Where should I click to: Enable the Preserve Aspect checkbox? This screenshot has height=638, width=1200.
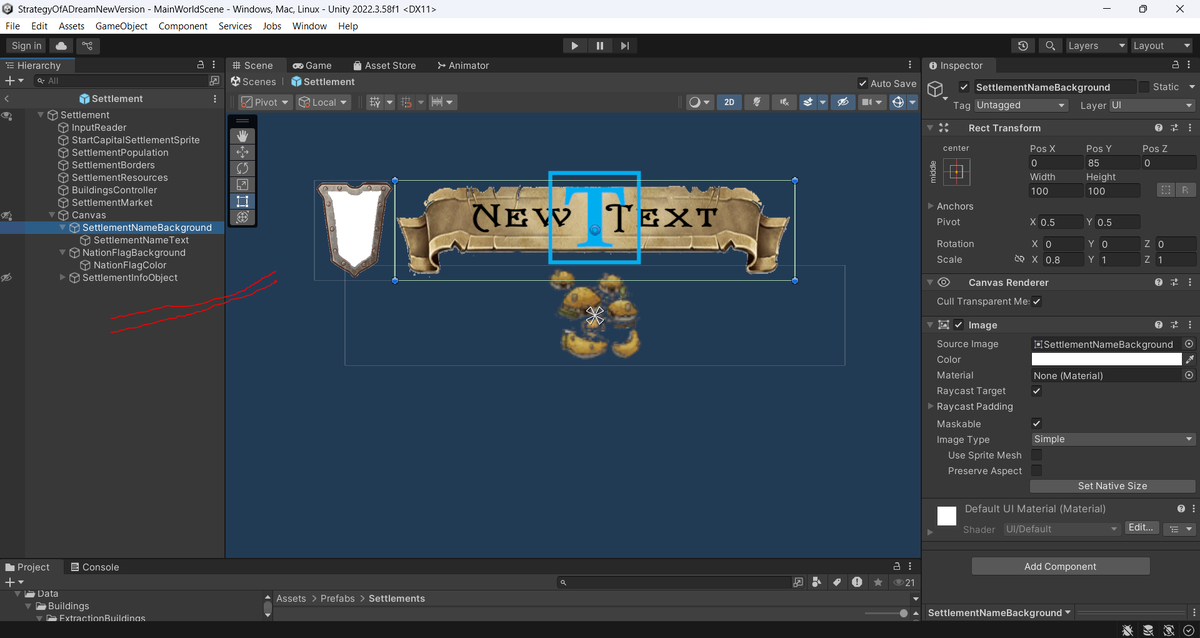(x=1036, y=471)
